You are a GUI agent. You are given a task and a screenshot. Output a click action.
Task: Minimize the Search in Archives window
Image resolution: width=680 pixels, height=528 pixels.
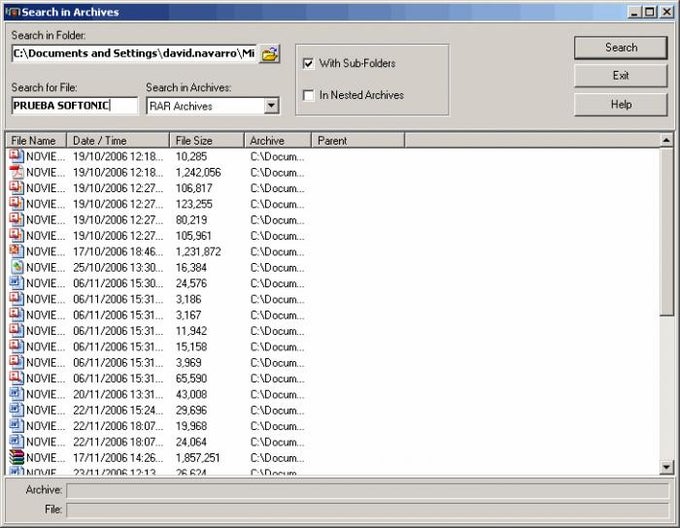click(634, 12)
